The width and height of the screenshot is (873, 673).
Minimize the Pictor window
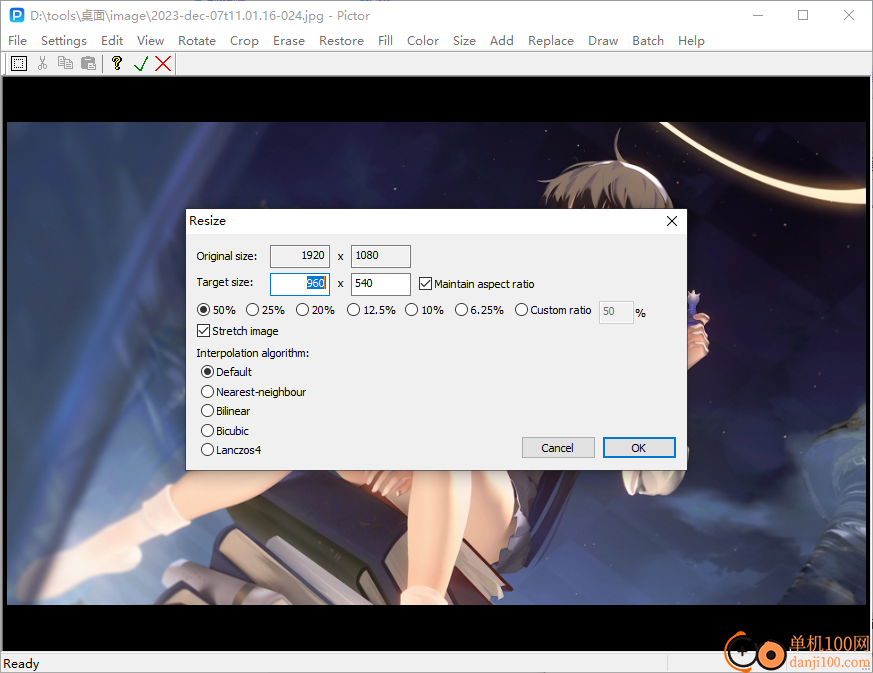coord(758,16)
